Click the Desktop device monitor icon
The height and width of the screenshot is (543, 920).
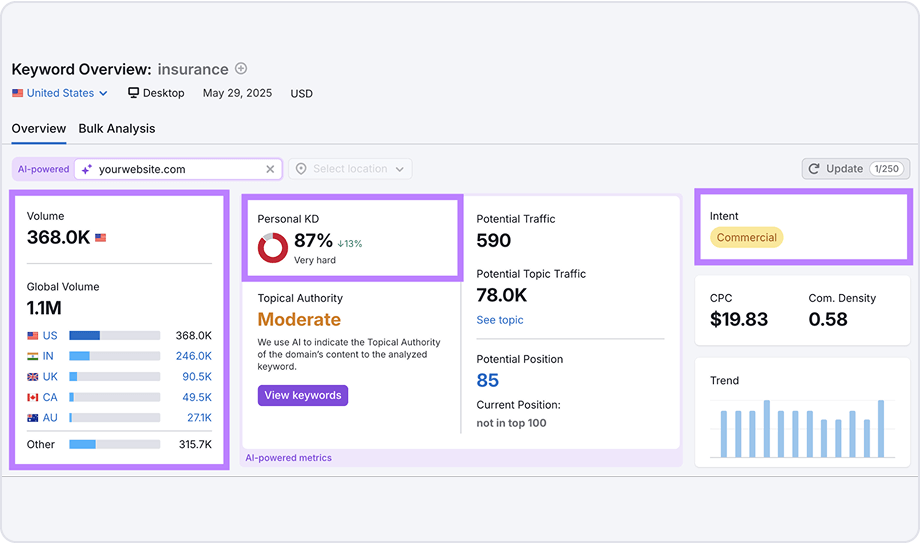click(x=134, y=93)
